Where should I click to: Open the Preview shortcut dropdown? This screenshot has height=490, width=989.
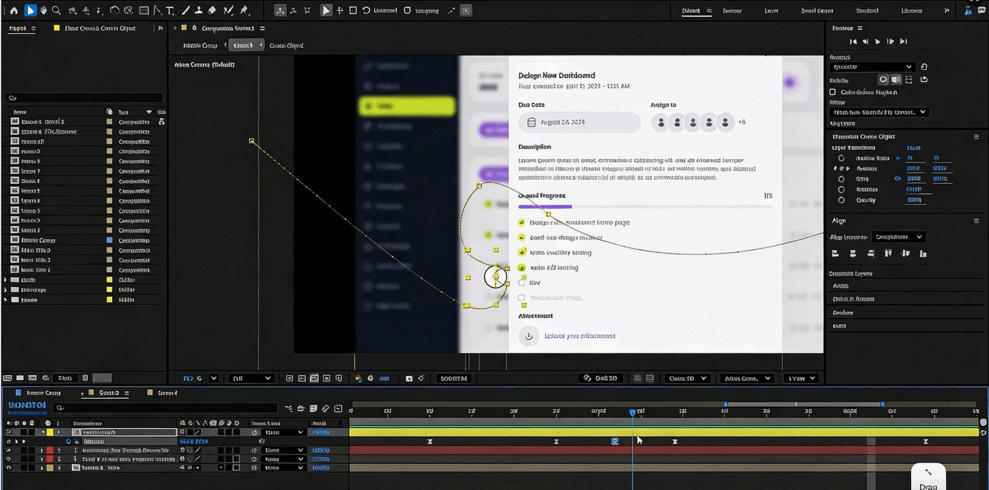point(871,67)
